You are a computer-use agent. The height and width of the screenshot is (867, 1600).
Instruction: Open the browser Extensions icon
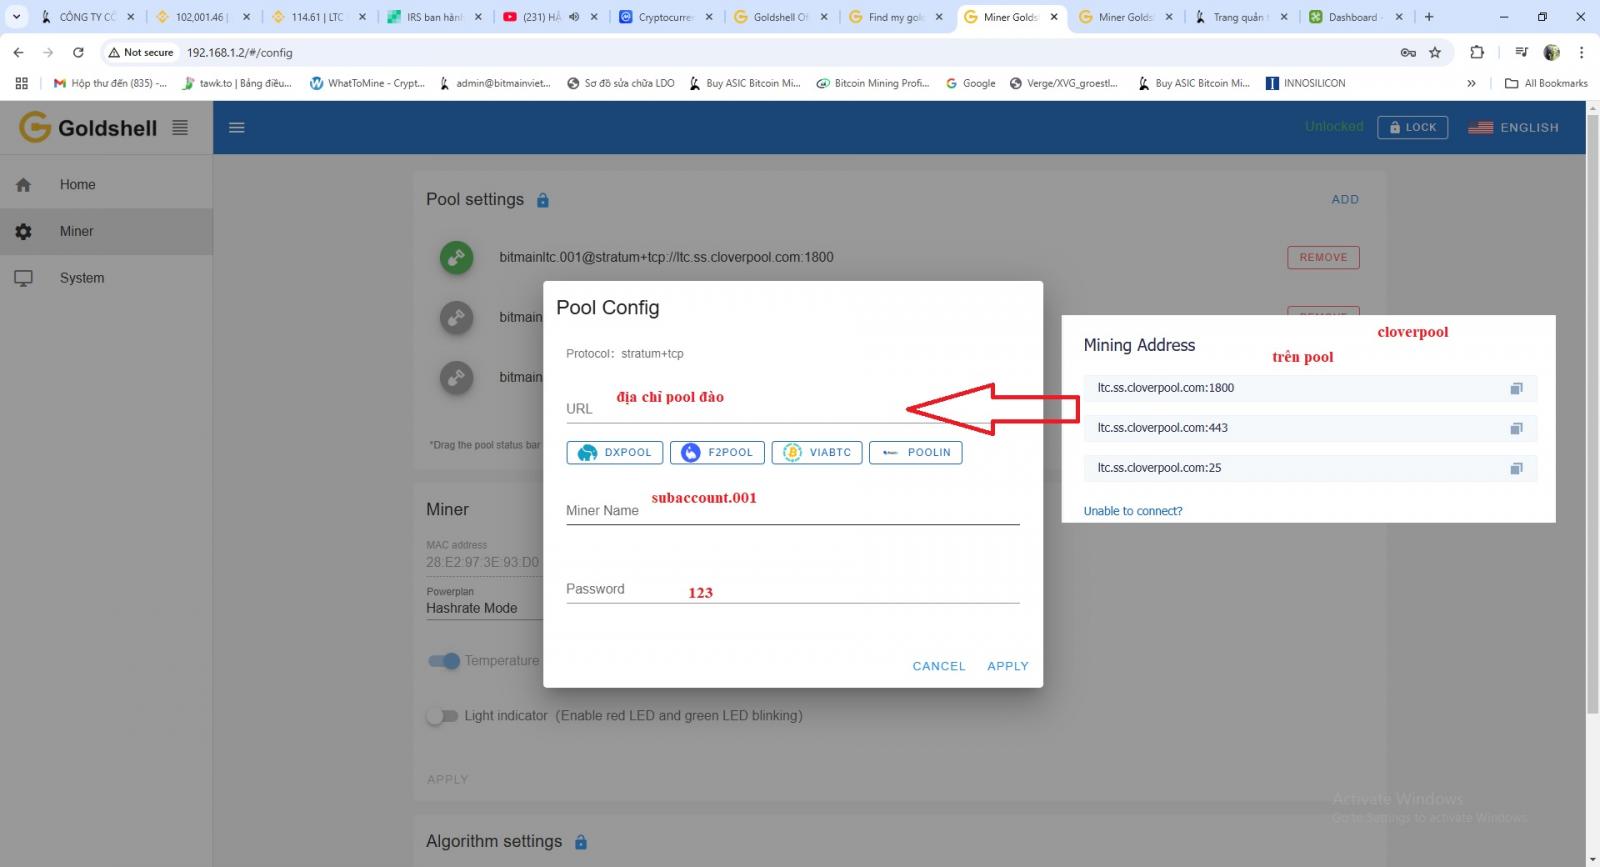(x=1477, y=52)
